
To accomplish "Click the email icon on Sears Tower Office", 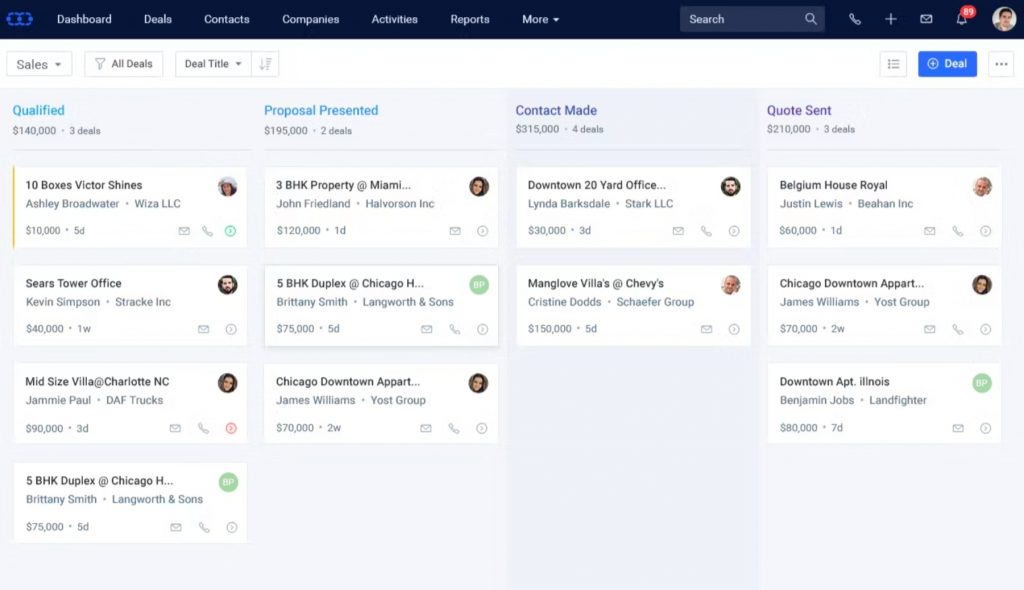I will pyautogui.click(x=204, y=329).
